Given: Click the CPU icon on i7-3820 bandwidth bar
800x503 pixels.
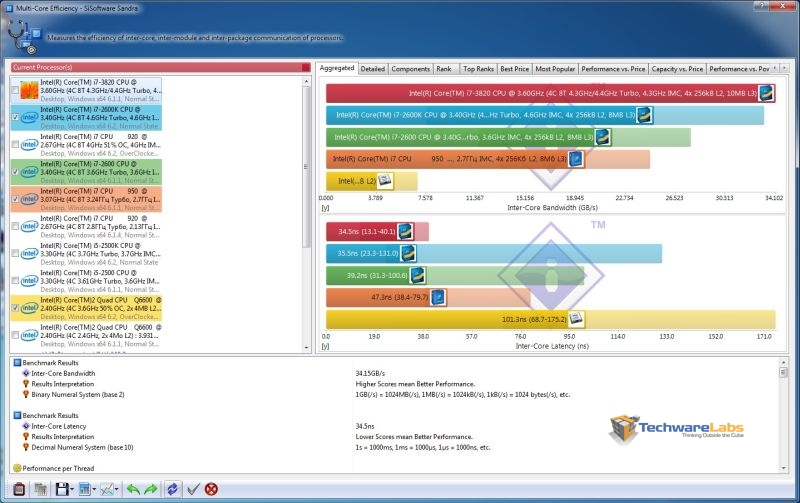Looking at the screenshot, I should [x=765, y=93].
